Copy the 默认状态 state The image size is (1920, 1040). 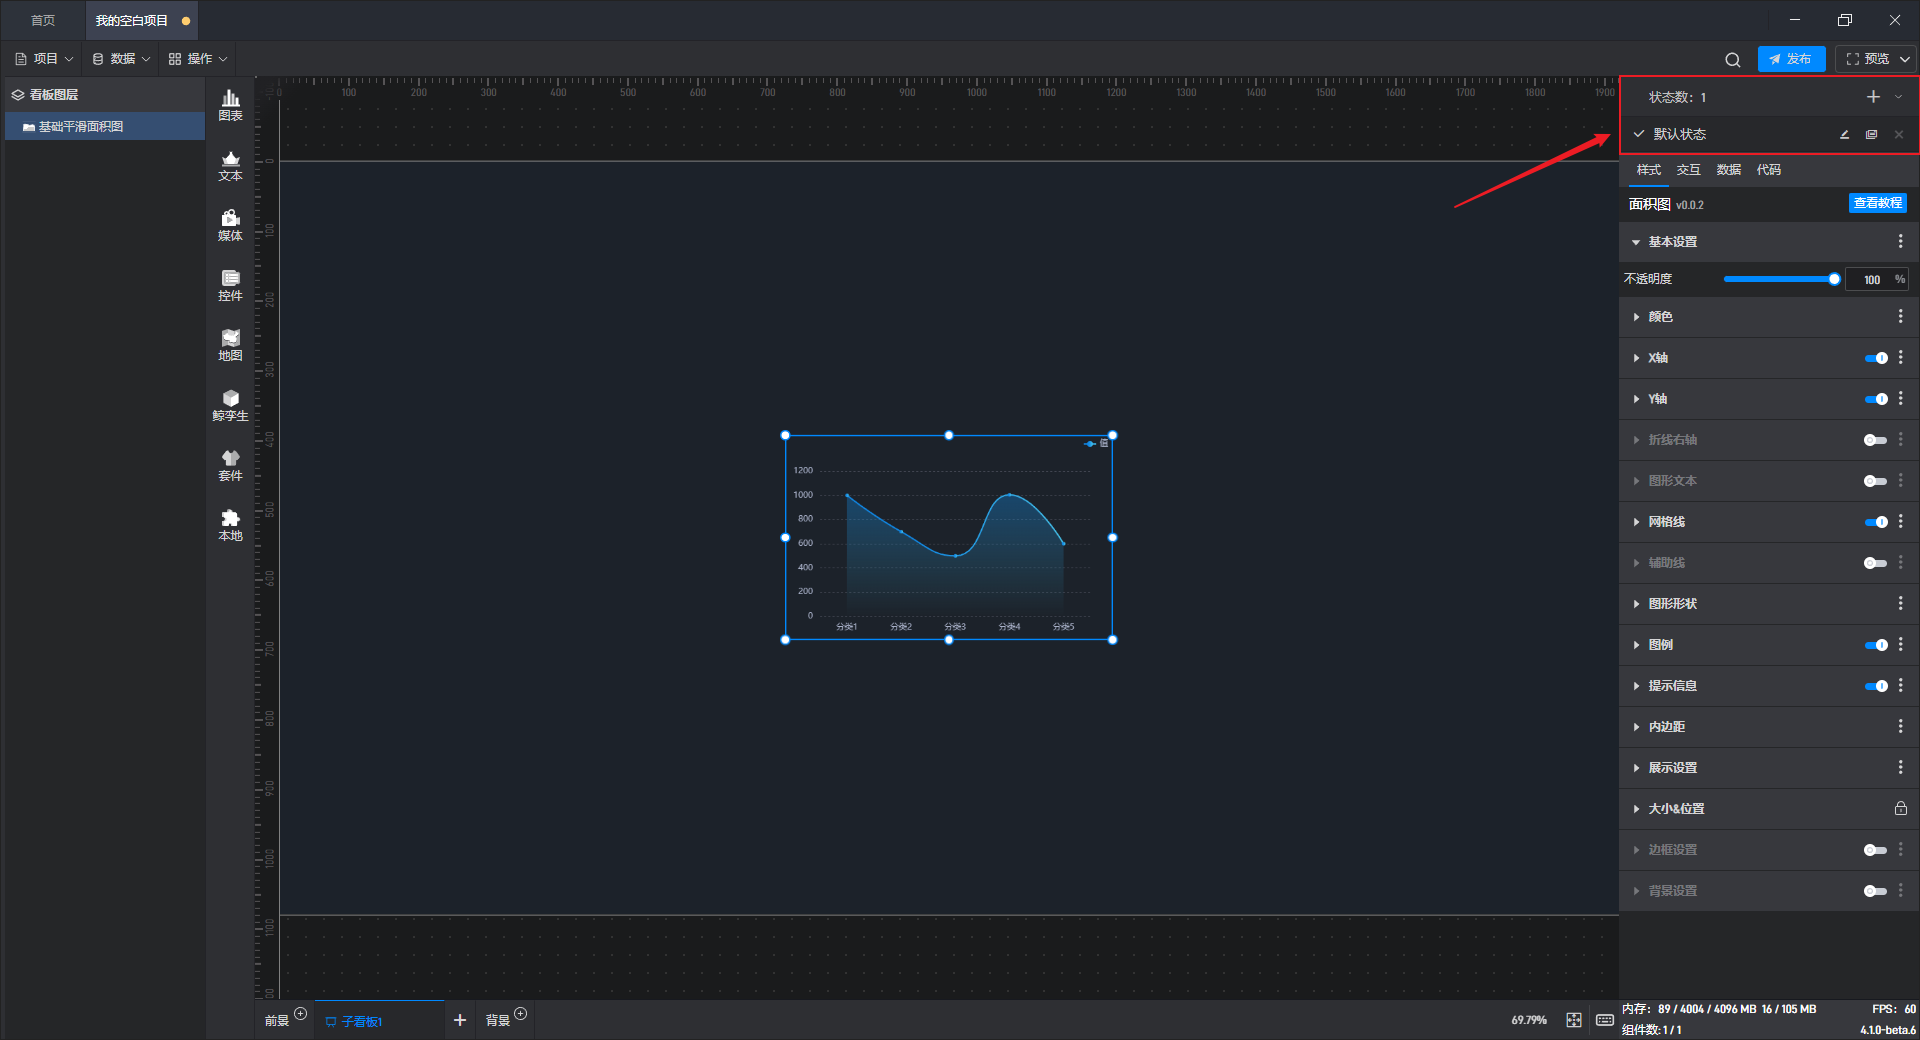pos(1871,134)
